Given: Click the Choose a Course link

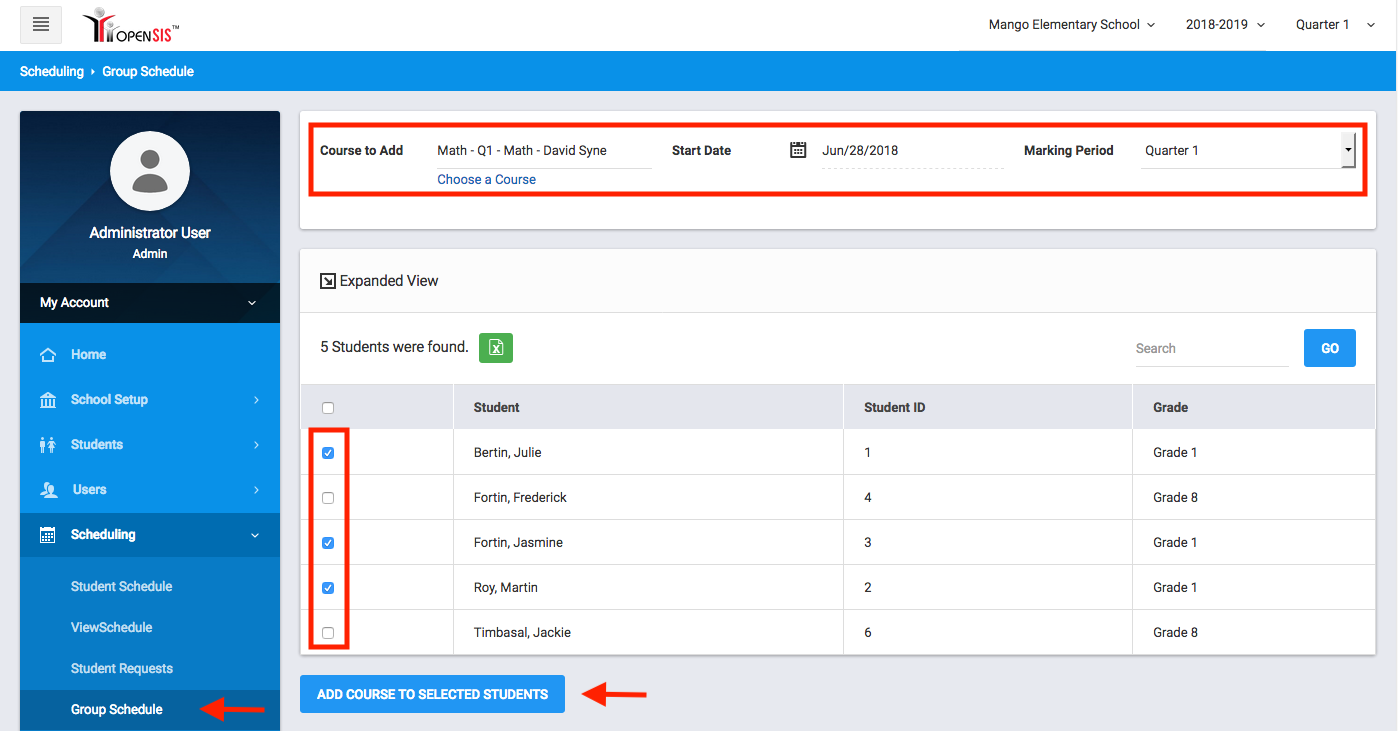Looking at the screenshot, I should click(486, 180).
